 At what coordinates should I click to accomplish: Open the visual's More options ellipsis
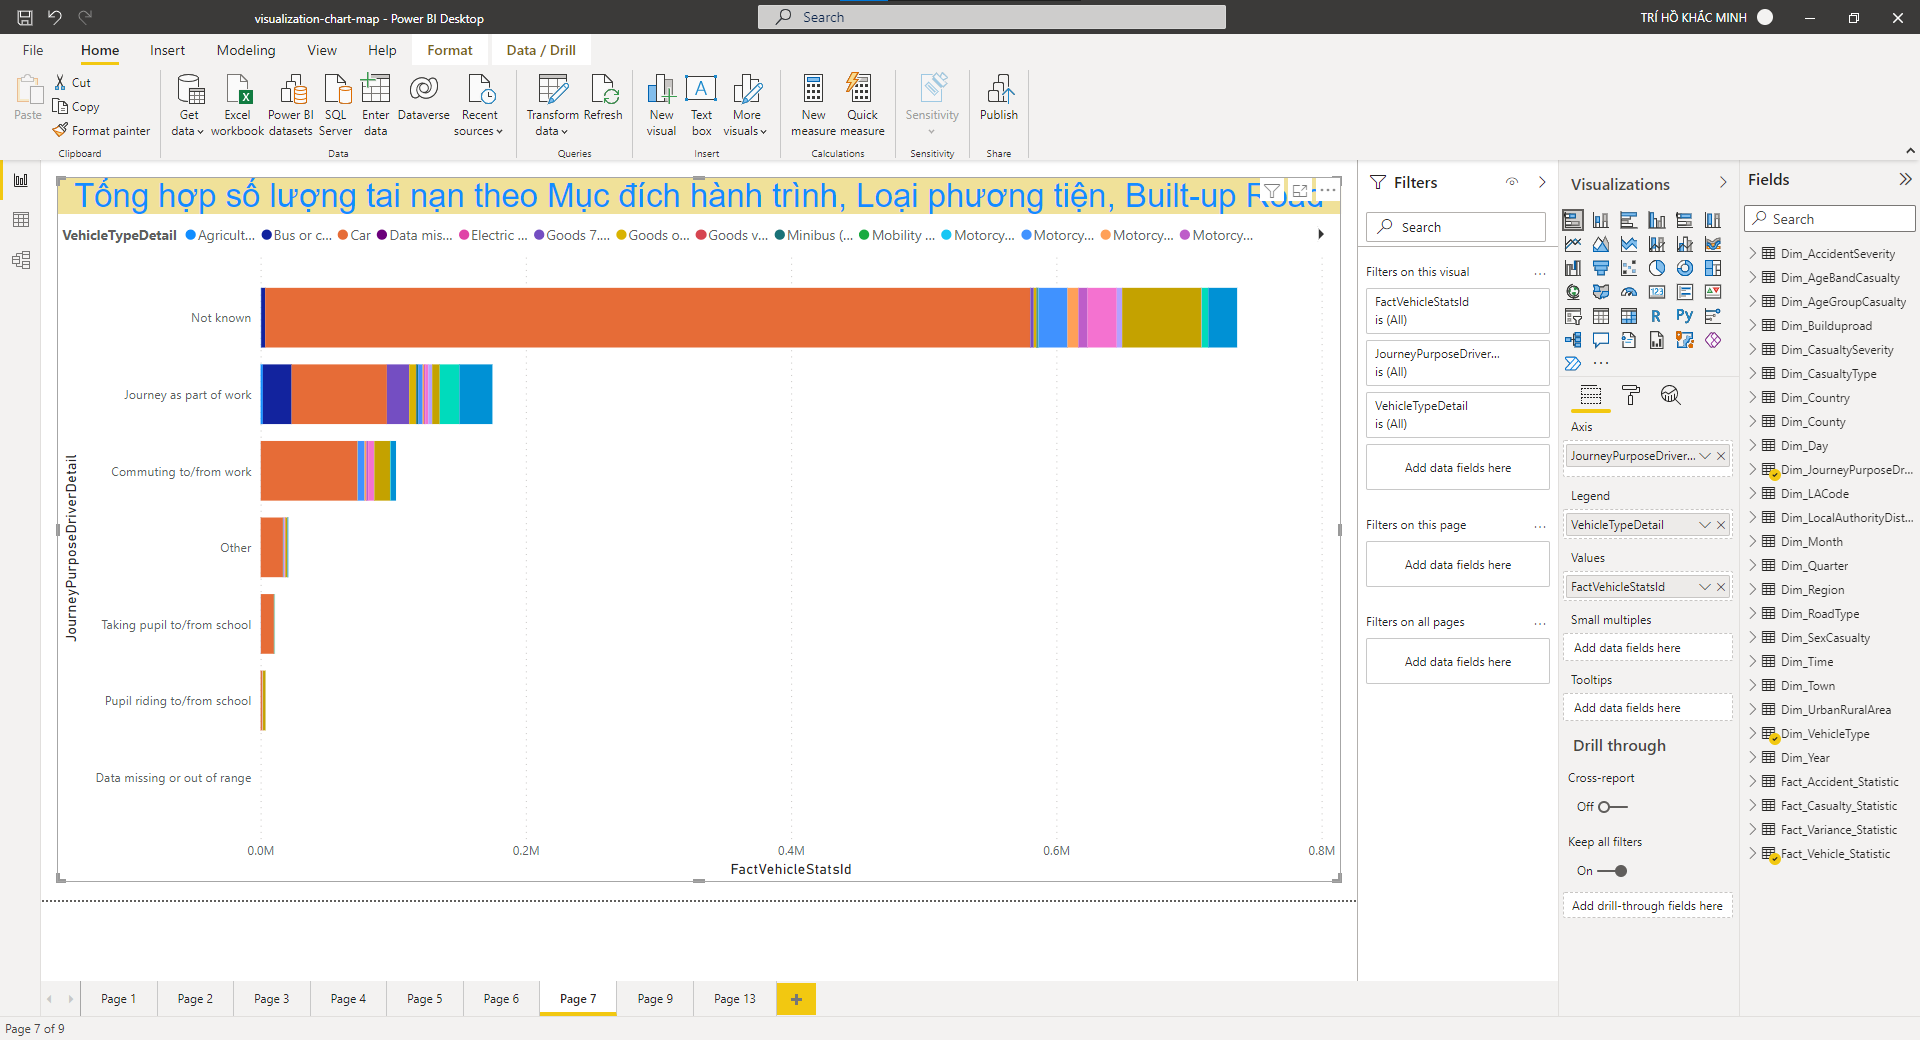(1327, 189)
